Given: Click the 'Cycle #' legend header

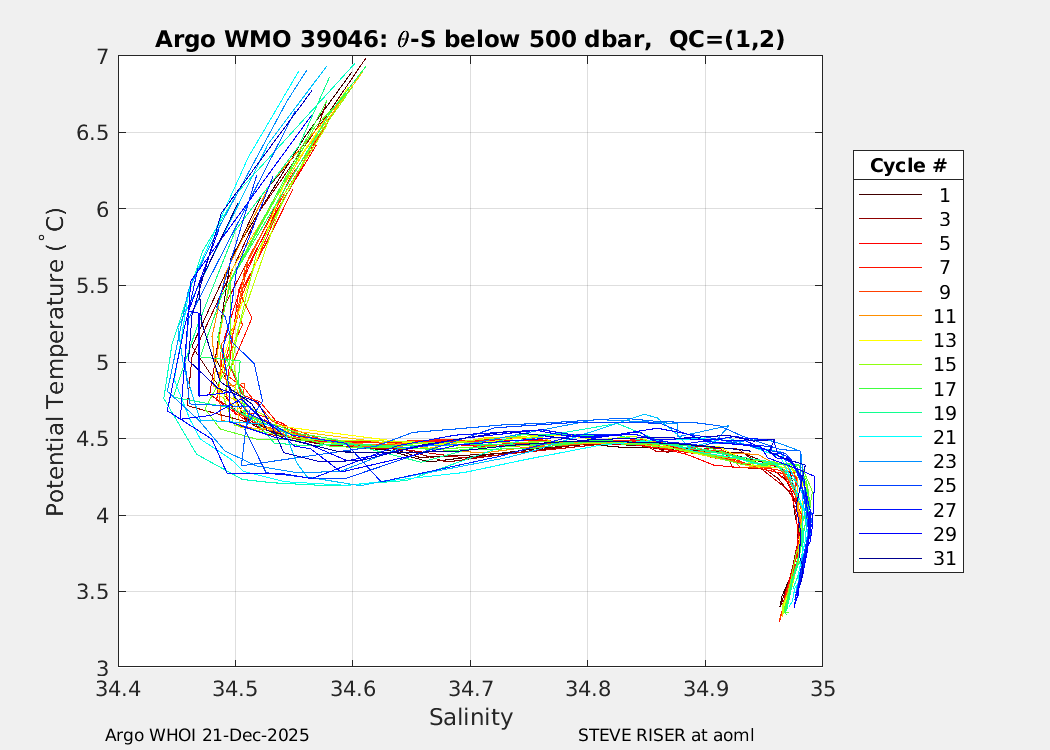Looking at the screenshot, I should 908,165.
